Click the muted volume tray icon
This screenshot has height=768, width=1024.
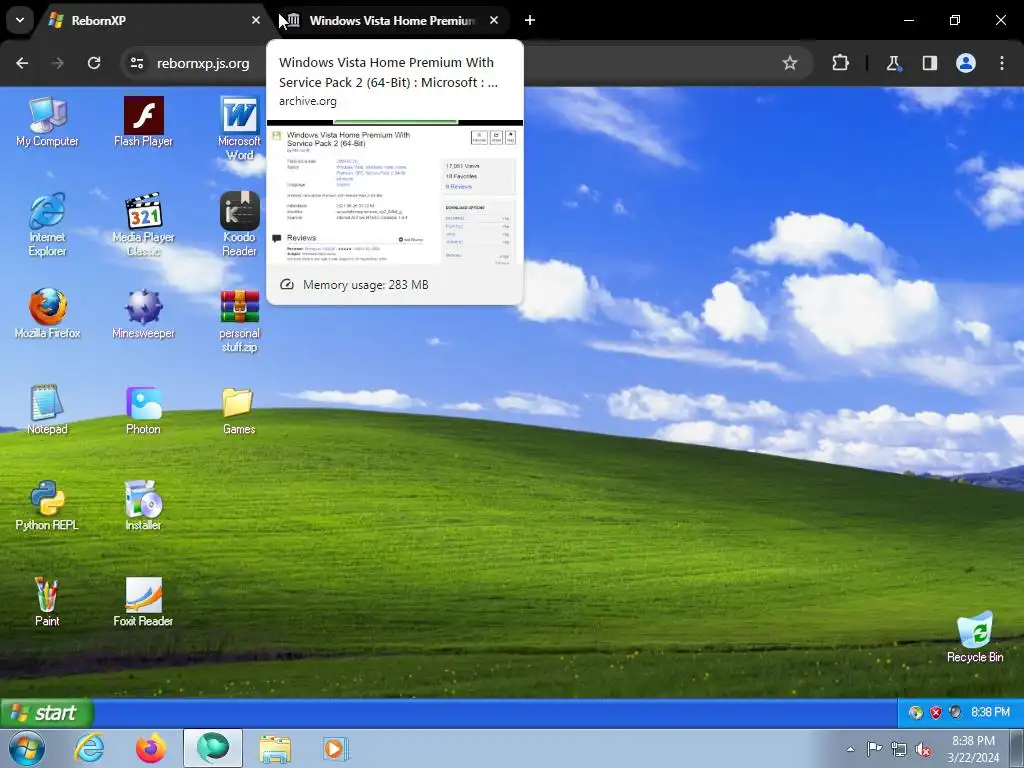(x=923, y=750)
